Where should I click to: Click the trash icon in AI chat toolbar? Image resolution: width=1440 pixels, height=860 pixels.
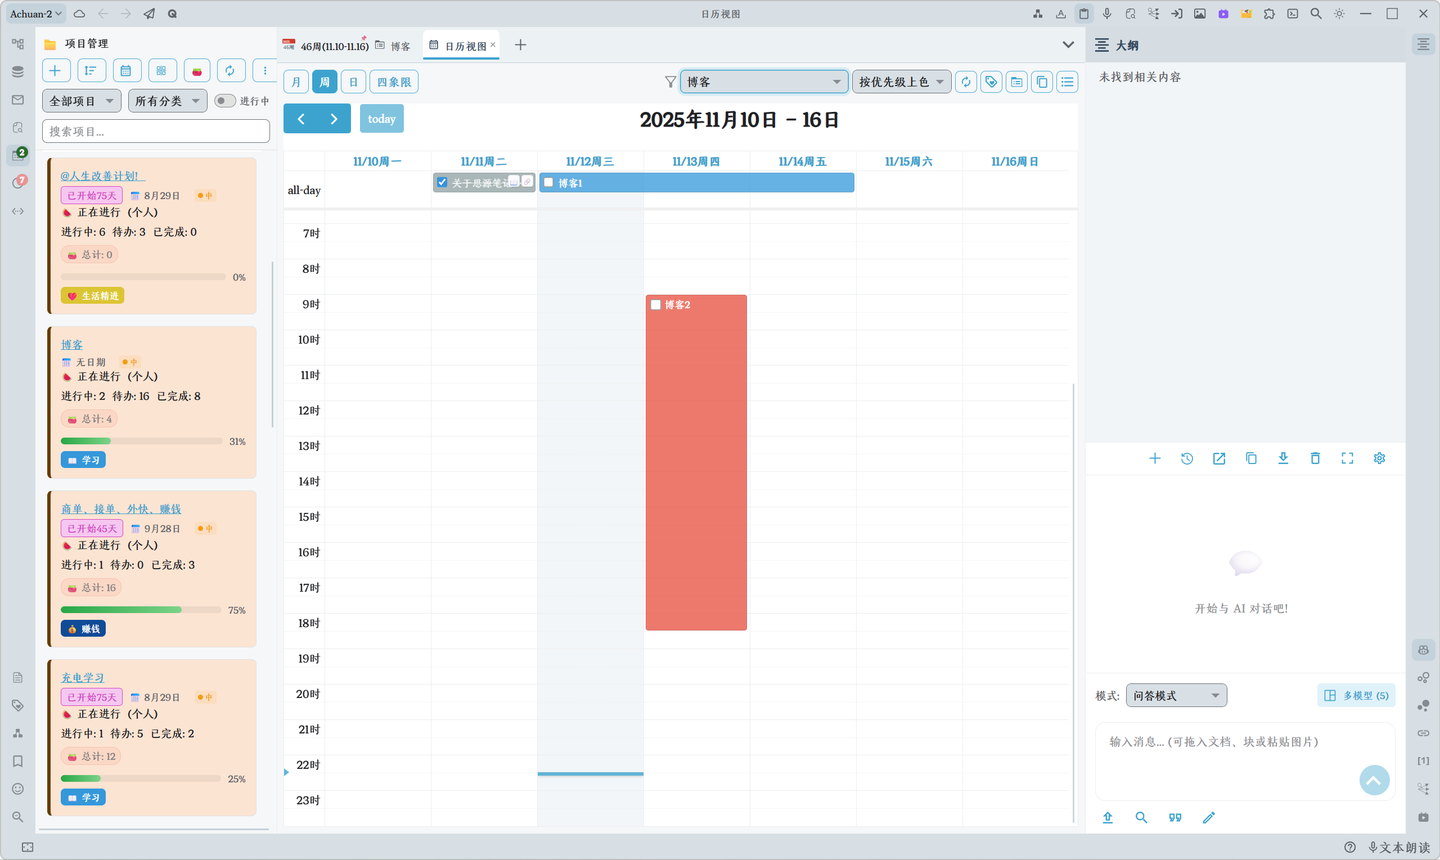click(1315, 458)
